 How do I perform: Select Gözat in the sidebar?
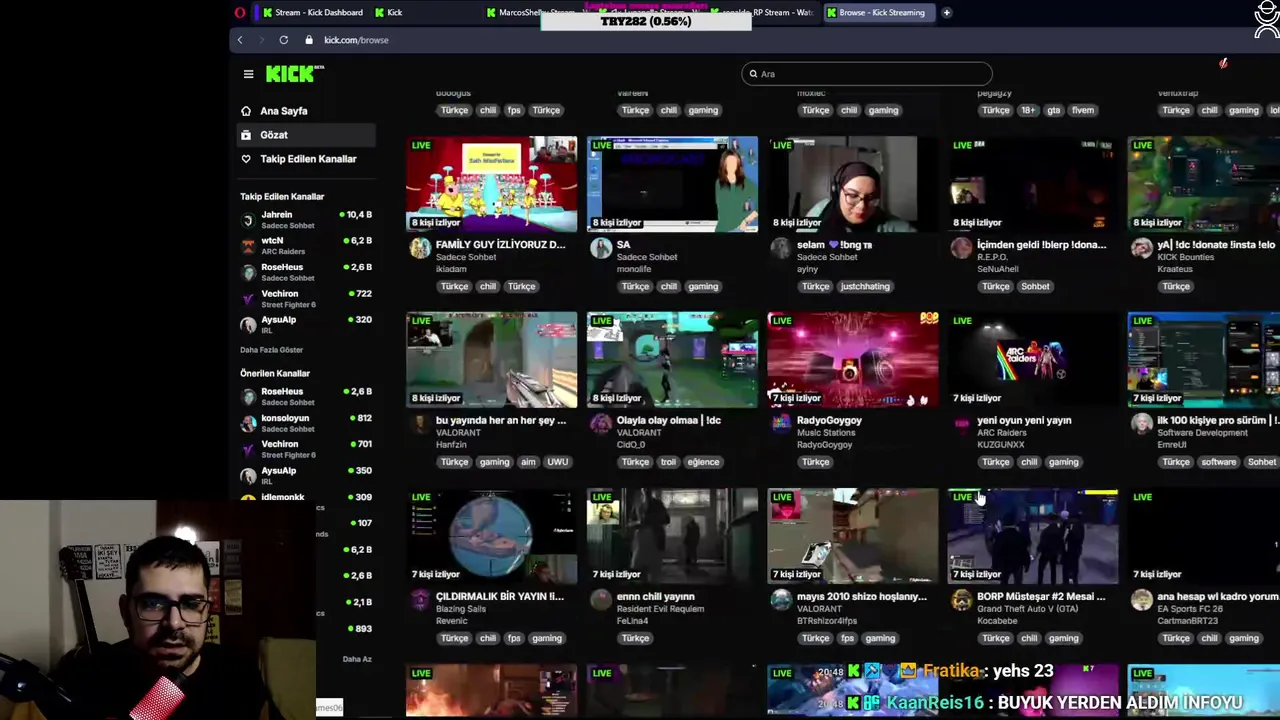click(307, 135)
